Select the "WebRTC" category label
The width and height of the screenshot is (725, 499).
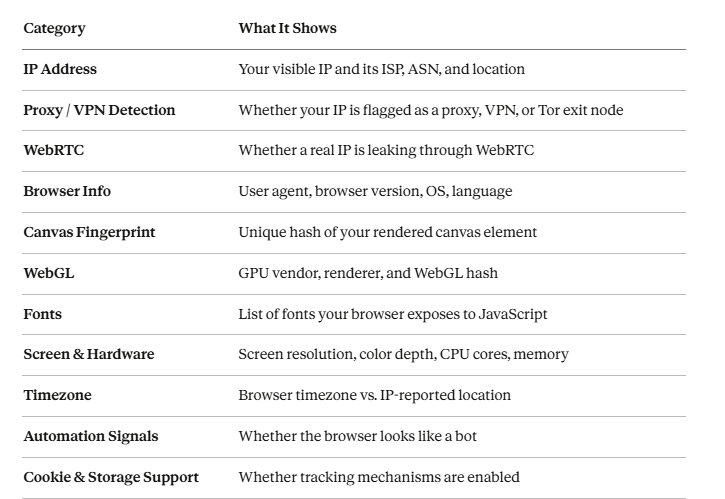[49, 150]
